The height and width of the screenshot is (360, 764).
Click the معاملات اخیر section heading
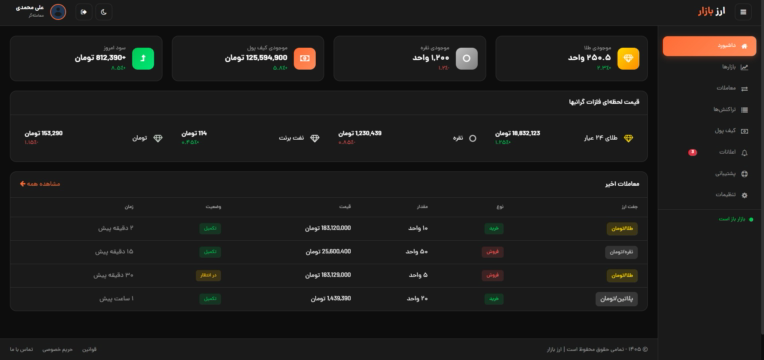[622, 184]
